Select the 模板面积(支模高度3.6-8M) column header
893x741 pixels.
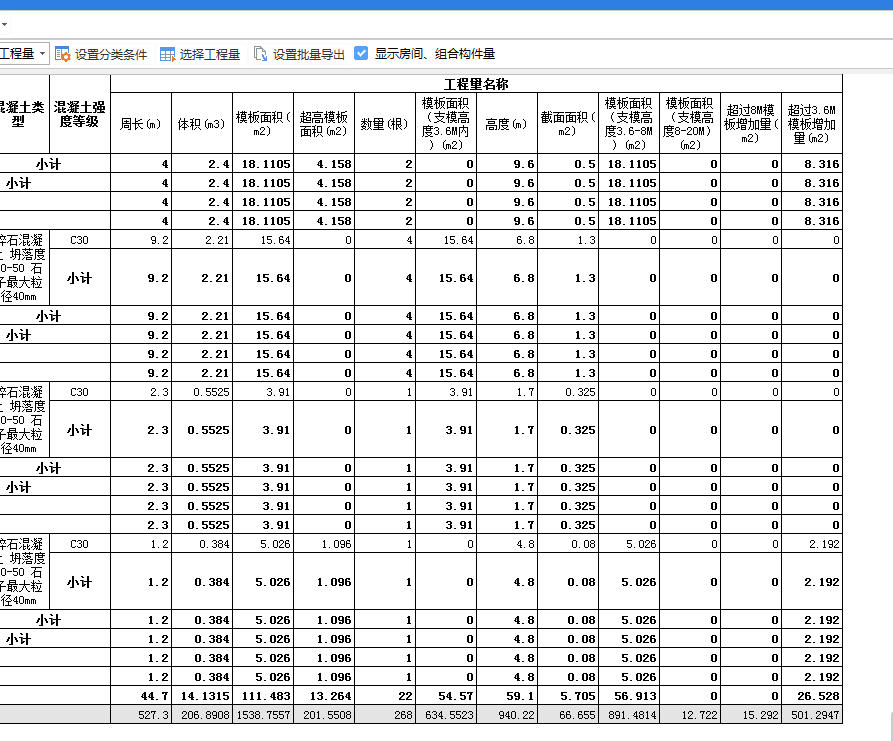[x=628, y=124]
